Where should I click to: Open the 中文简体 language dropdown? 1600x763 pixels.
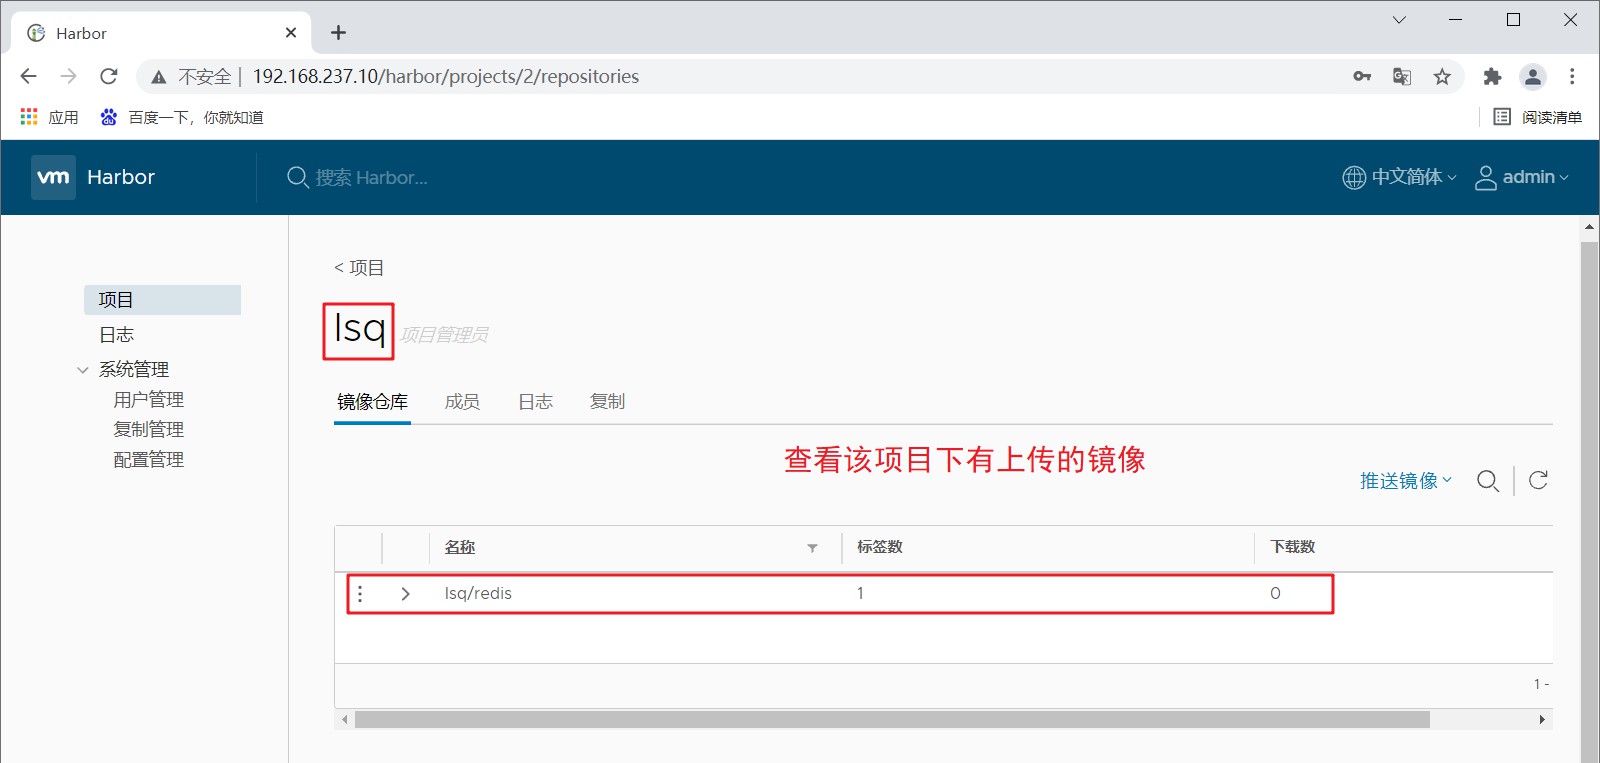point(1414,177)
